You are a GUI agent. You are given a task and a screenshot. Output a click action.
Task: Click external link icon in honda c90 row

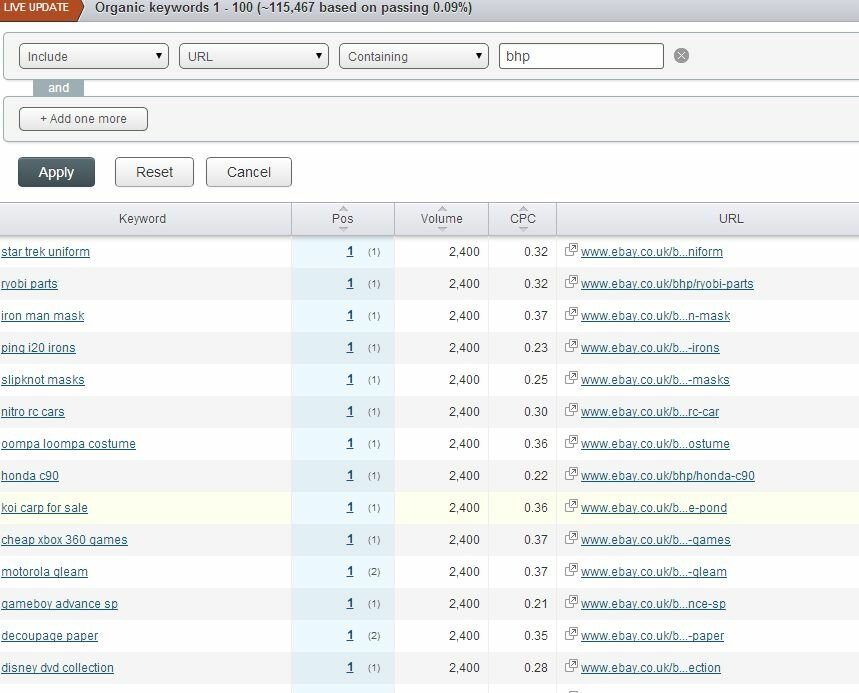point(571,475)
